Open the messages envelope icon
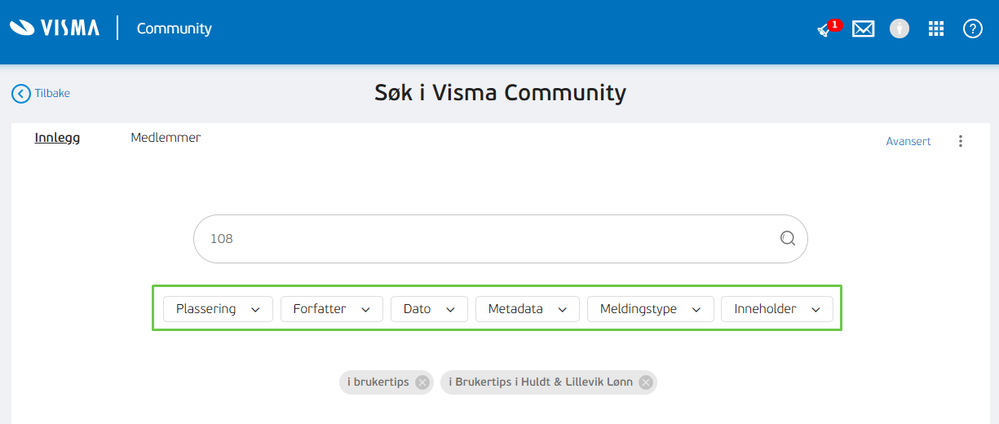The width and height of the screenshot is (999, 424). (863, 29)
